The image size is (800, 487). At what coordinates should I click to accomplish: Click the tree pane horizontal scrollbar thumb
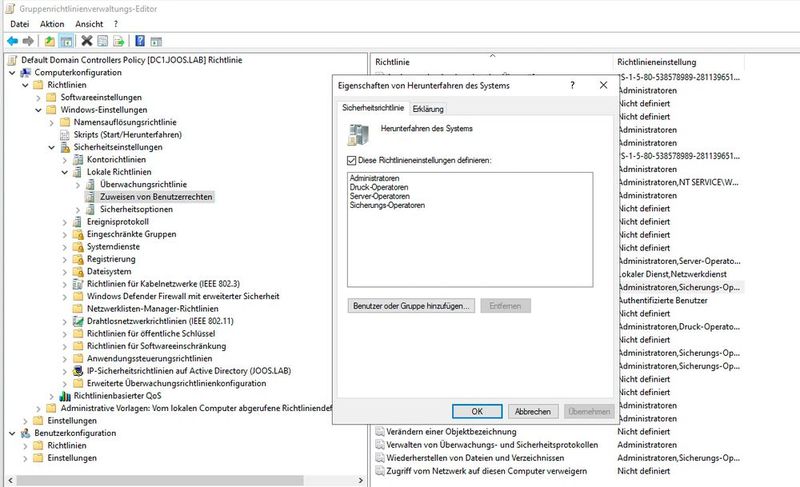point(160,480)
